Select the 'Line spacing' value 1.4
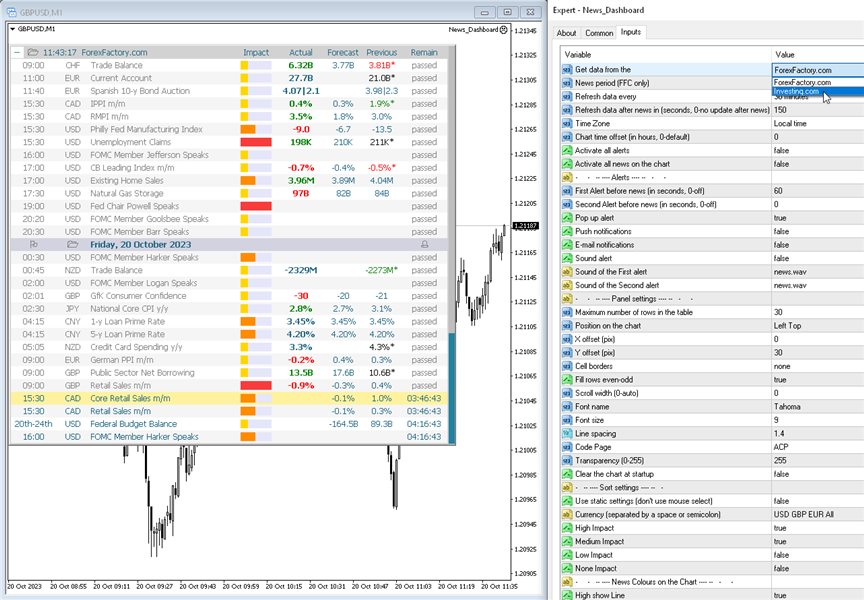 [x=779, y=434]
